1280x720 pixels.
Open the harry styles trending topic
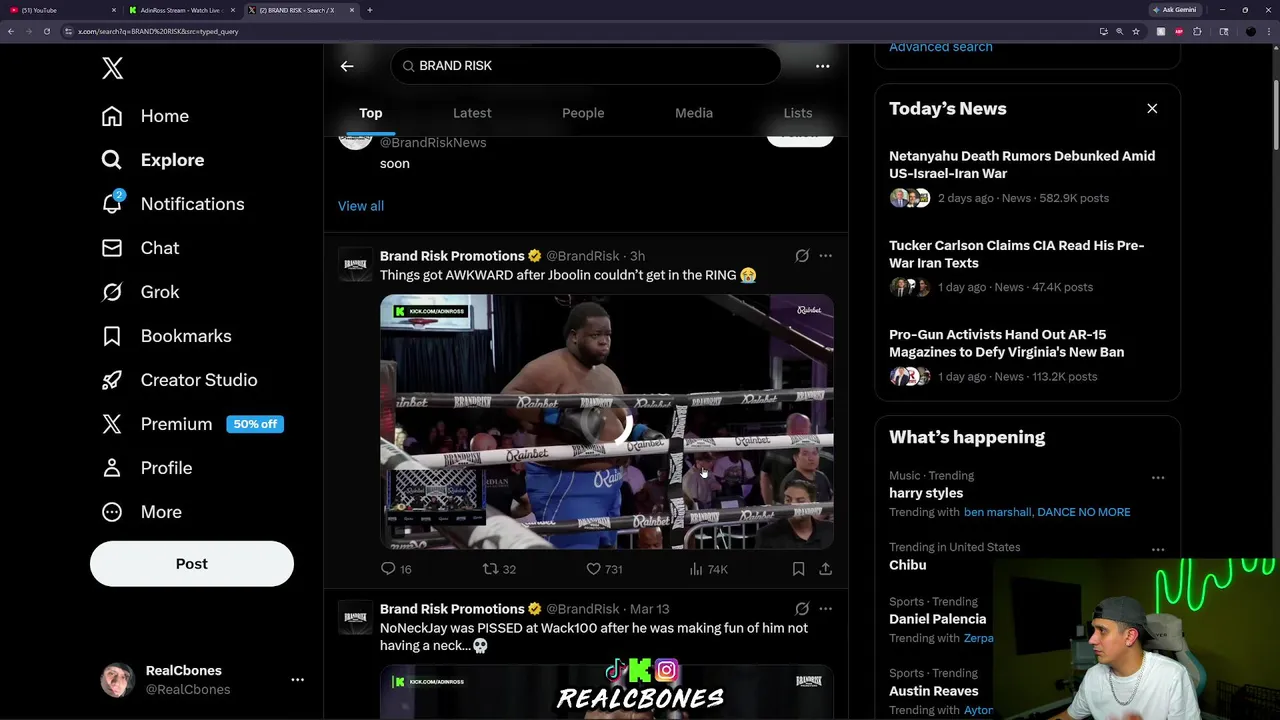926,493
